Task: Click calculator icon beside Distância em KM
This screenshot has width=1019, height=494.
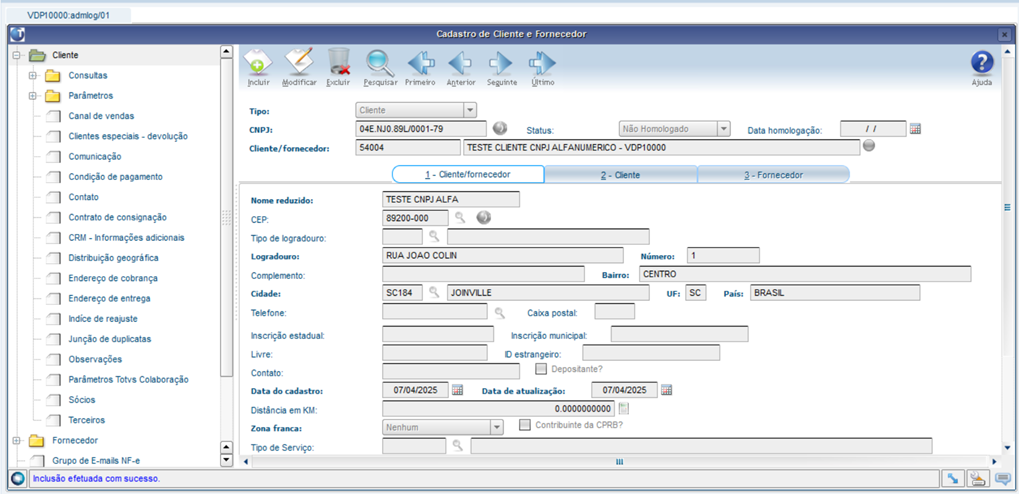Action: 624,409
